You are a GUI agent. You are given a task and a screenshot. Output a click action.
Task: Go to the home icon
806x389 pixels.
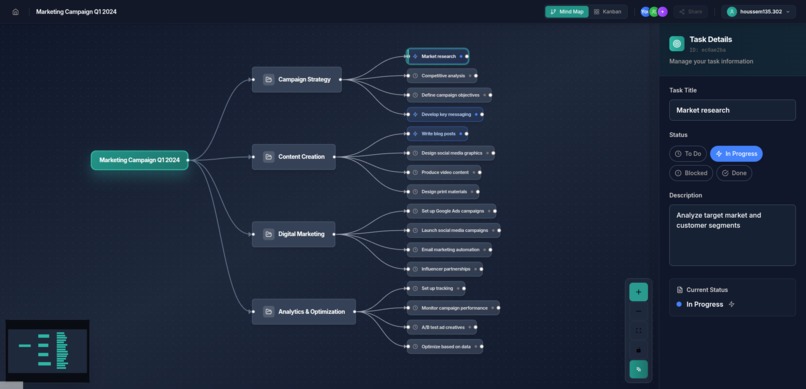pyautogui.click(x=15, y=11)
